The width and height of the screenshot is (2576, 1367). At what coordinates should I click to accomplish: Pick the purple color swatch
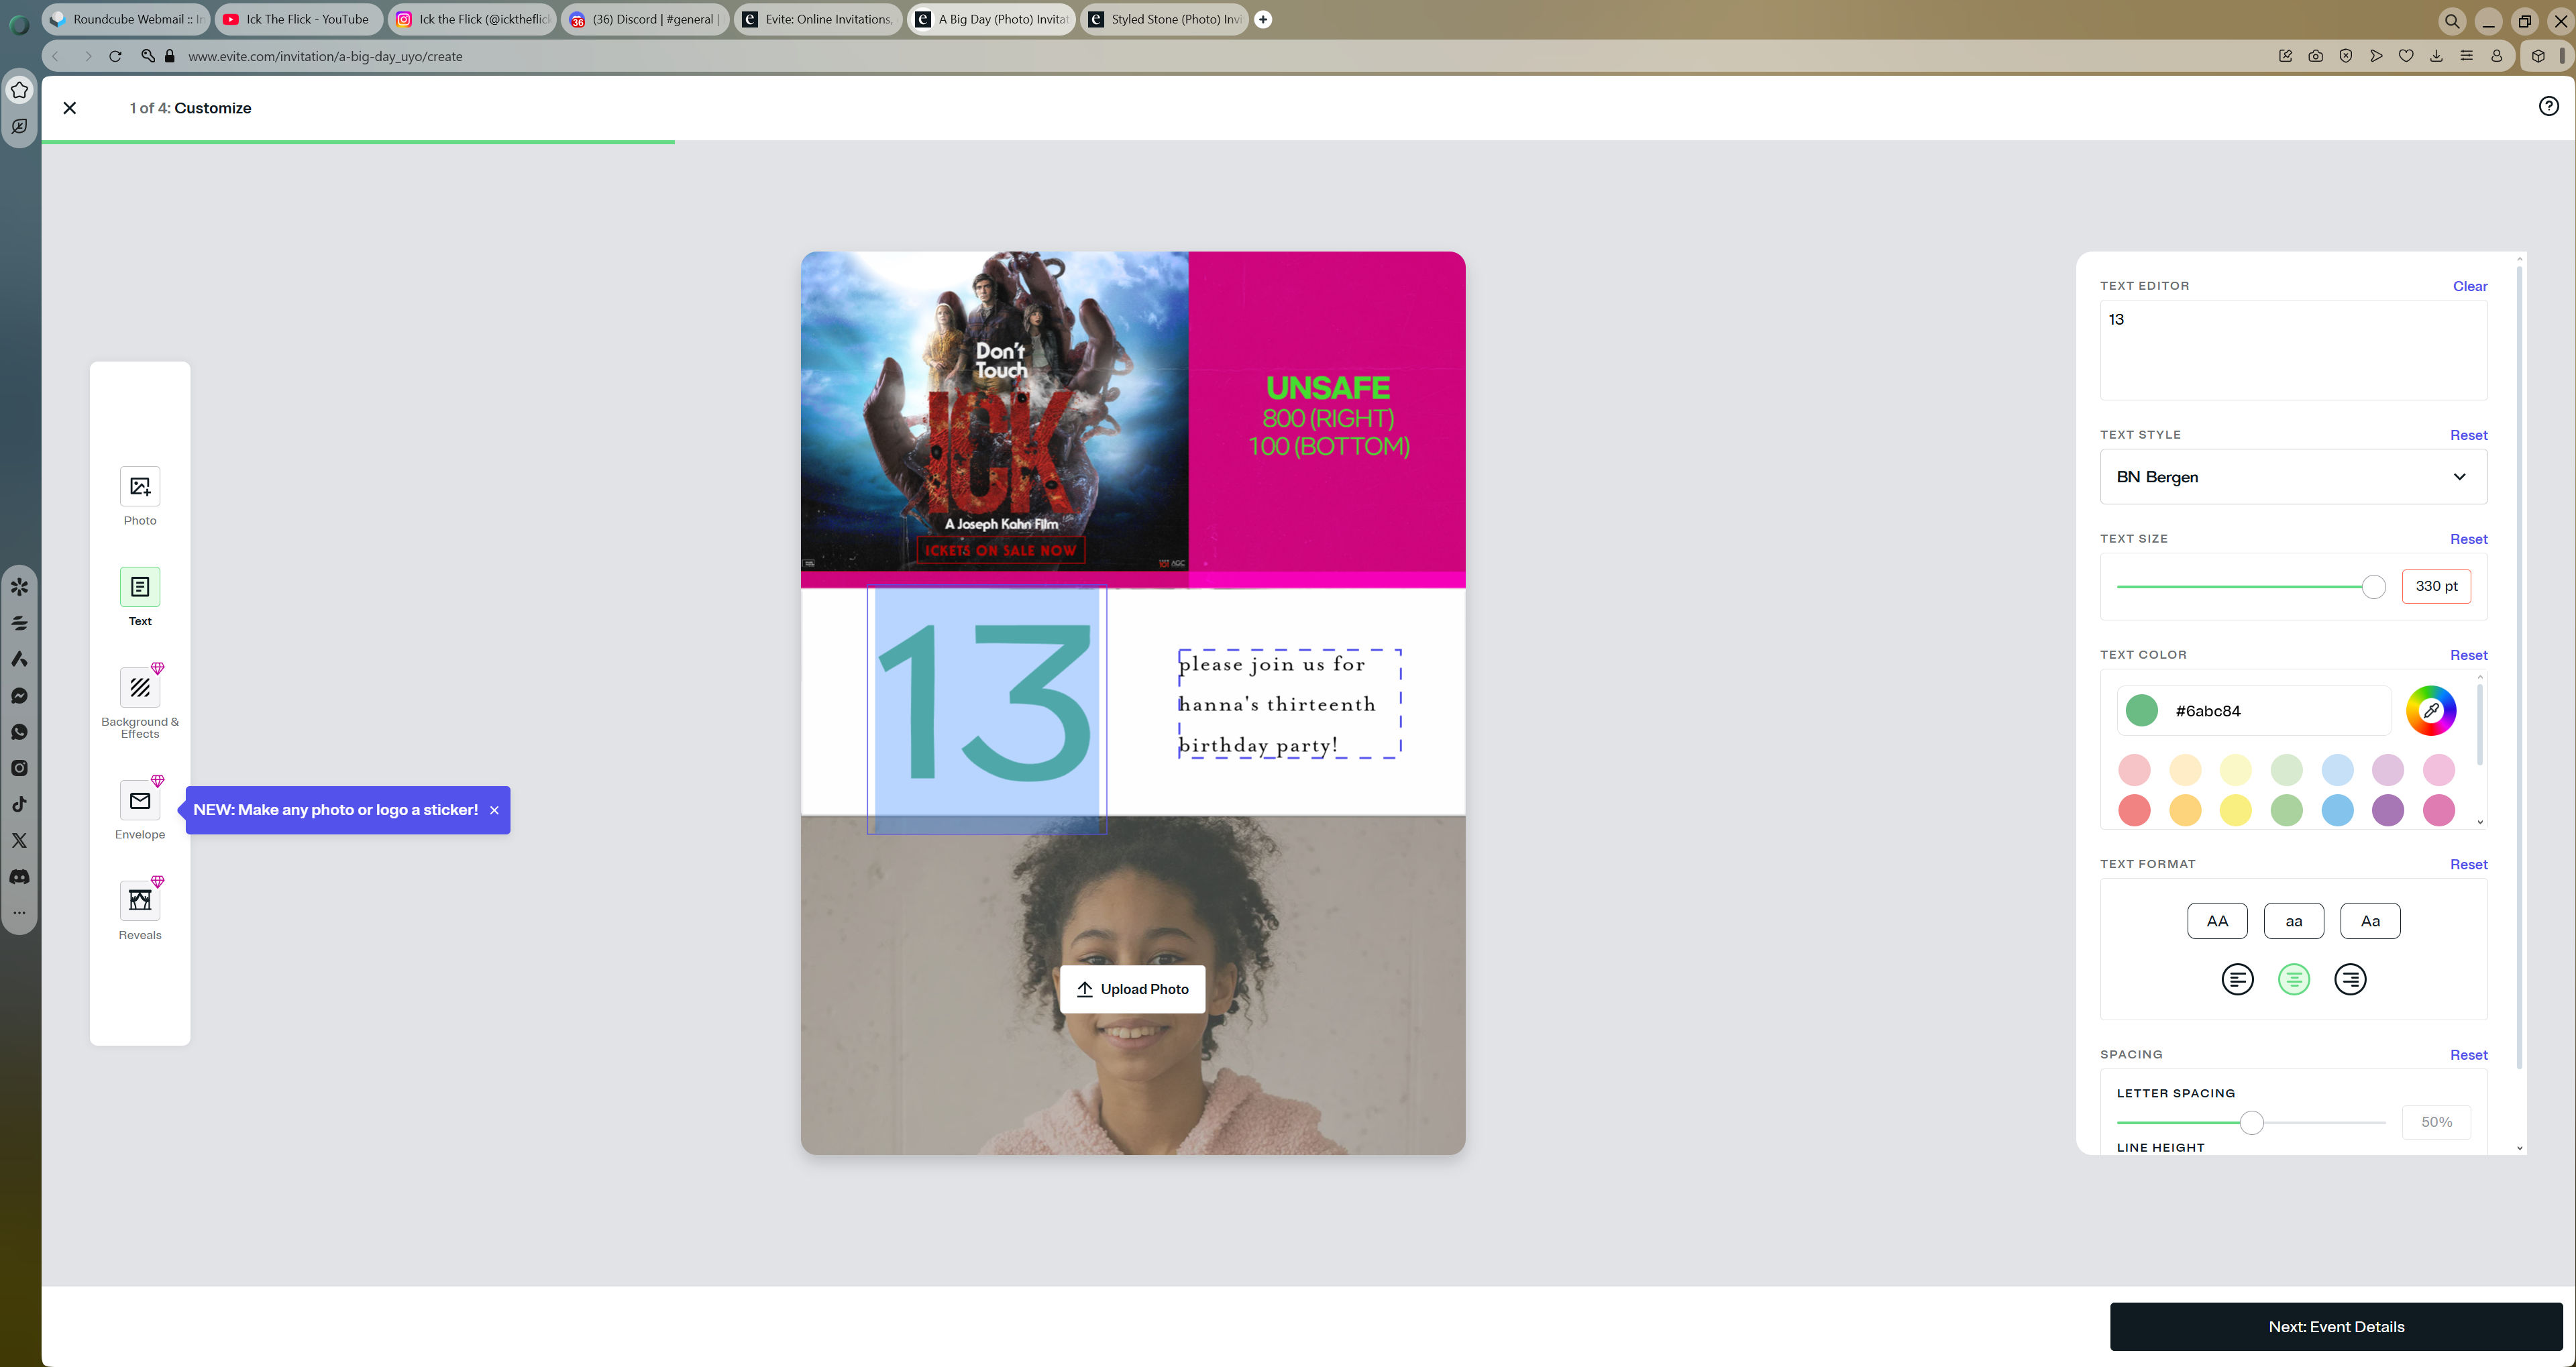coord(2387,810)
